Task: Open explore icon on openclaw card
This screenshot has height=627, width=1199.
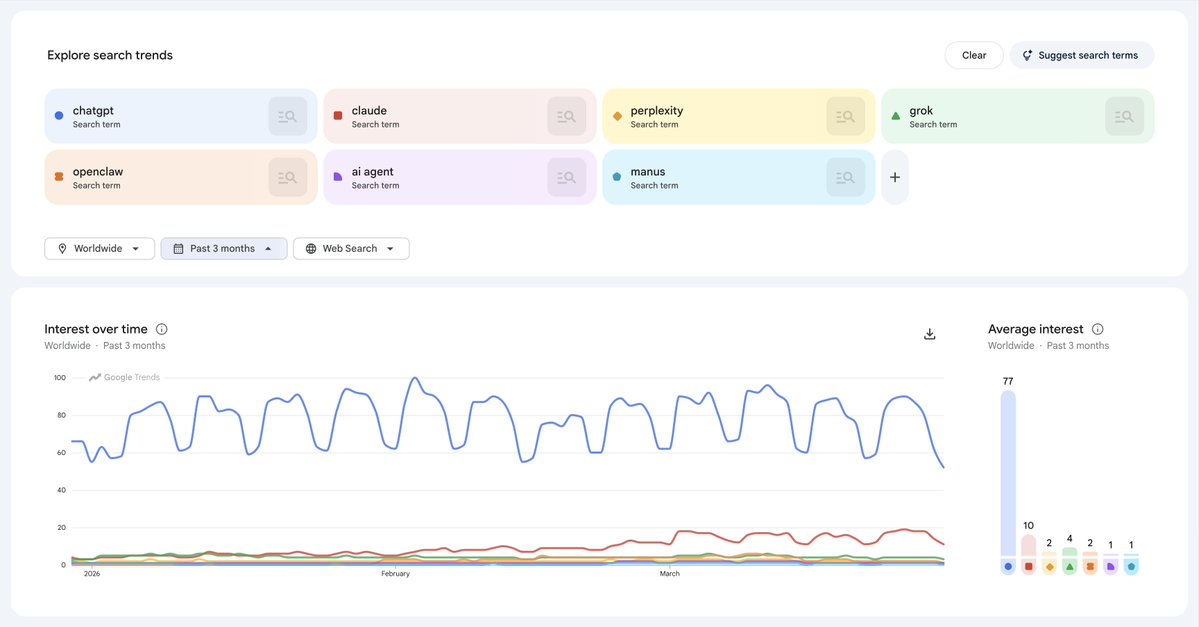Action: pos(288,177)
